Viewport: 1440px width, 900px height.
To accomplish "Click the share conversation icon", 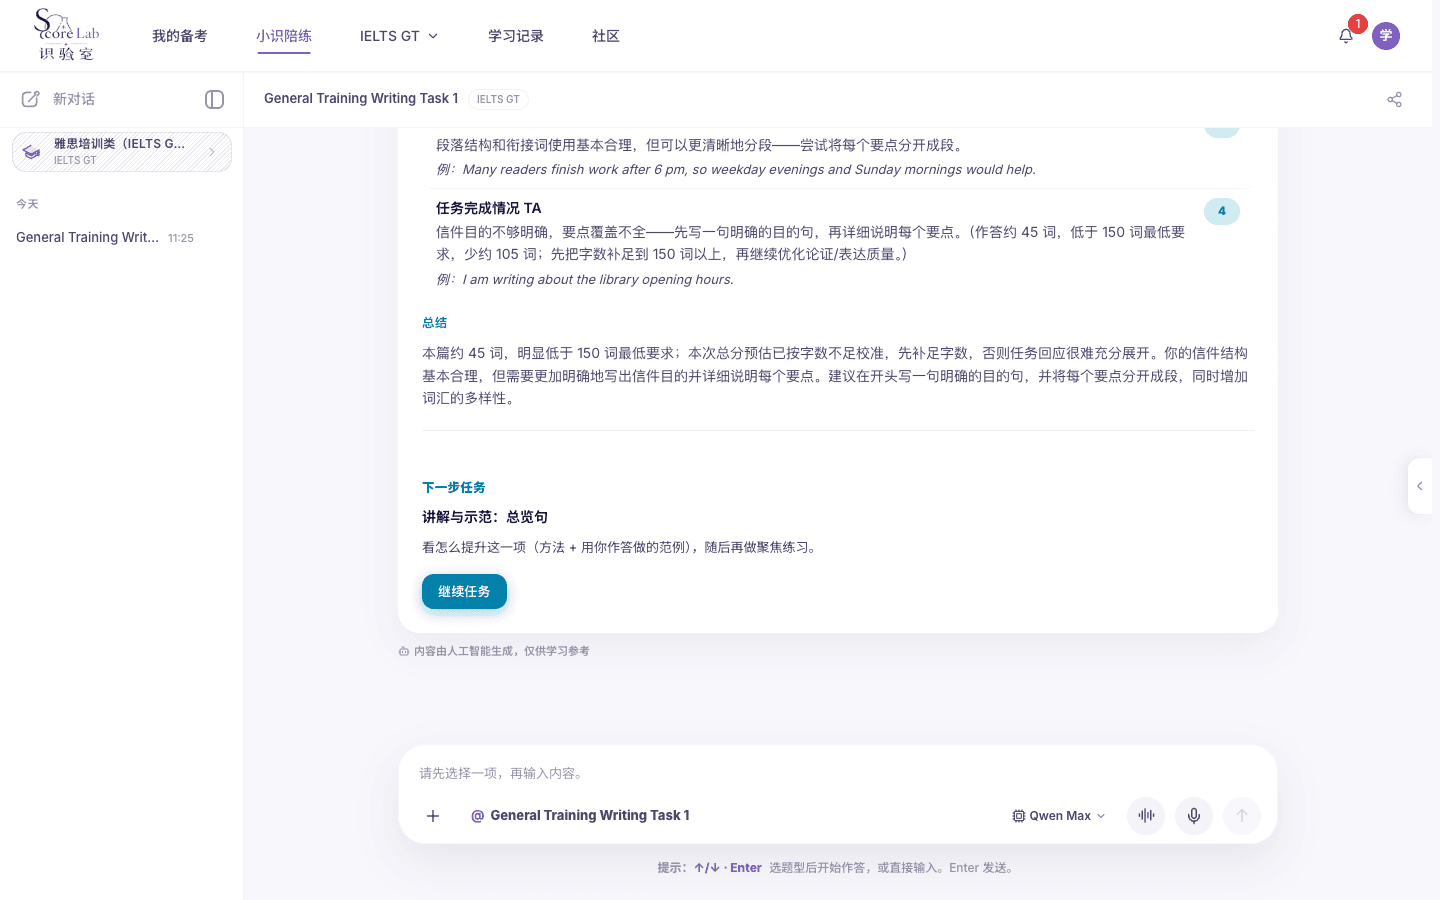I will tap(1394, 99).
